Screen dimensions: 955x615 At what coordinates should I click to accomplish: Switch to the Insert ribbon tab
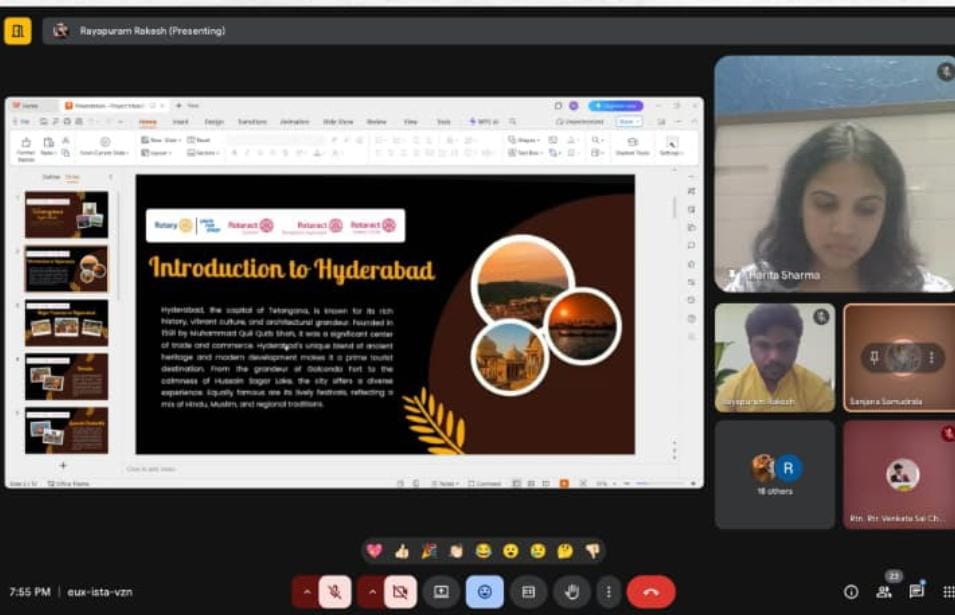tap(180, 121)
